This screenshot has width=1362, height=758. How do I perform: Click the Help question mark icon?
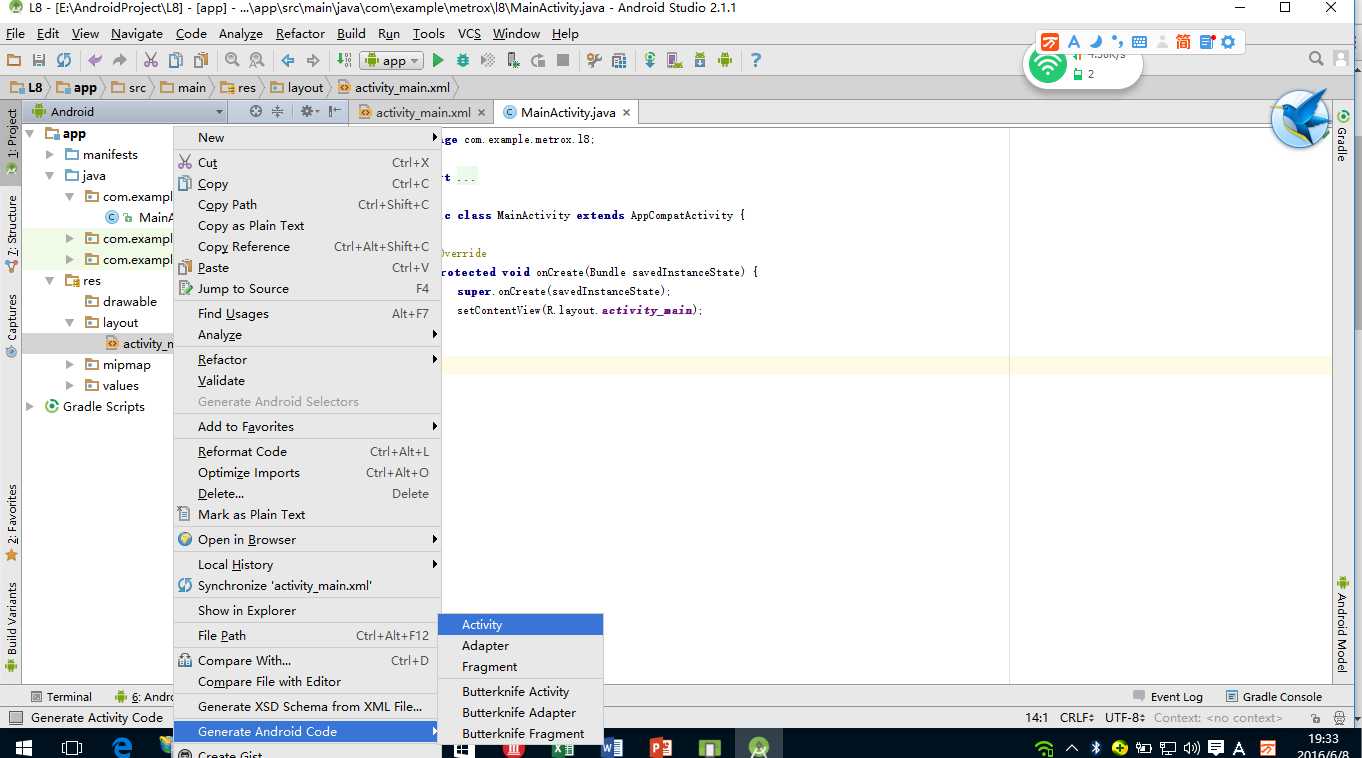click(x=756, y=60)
